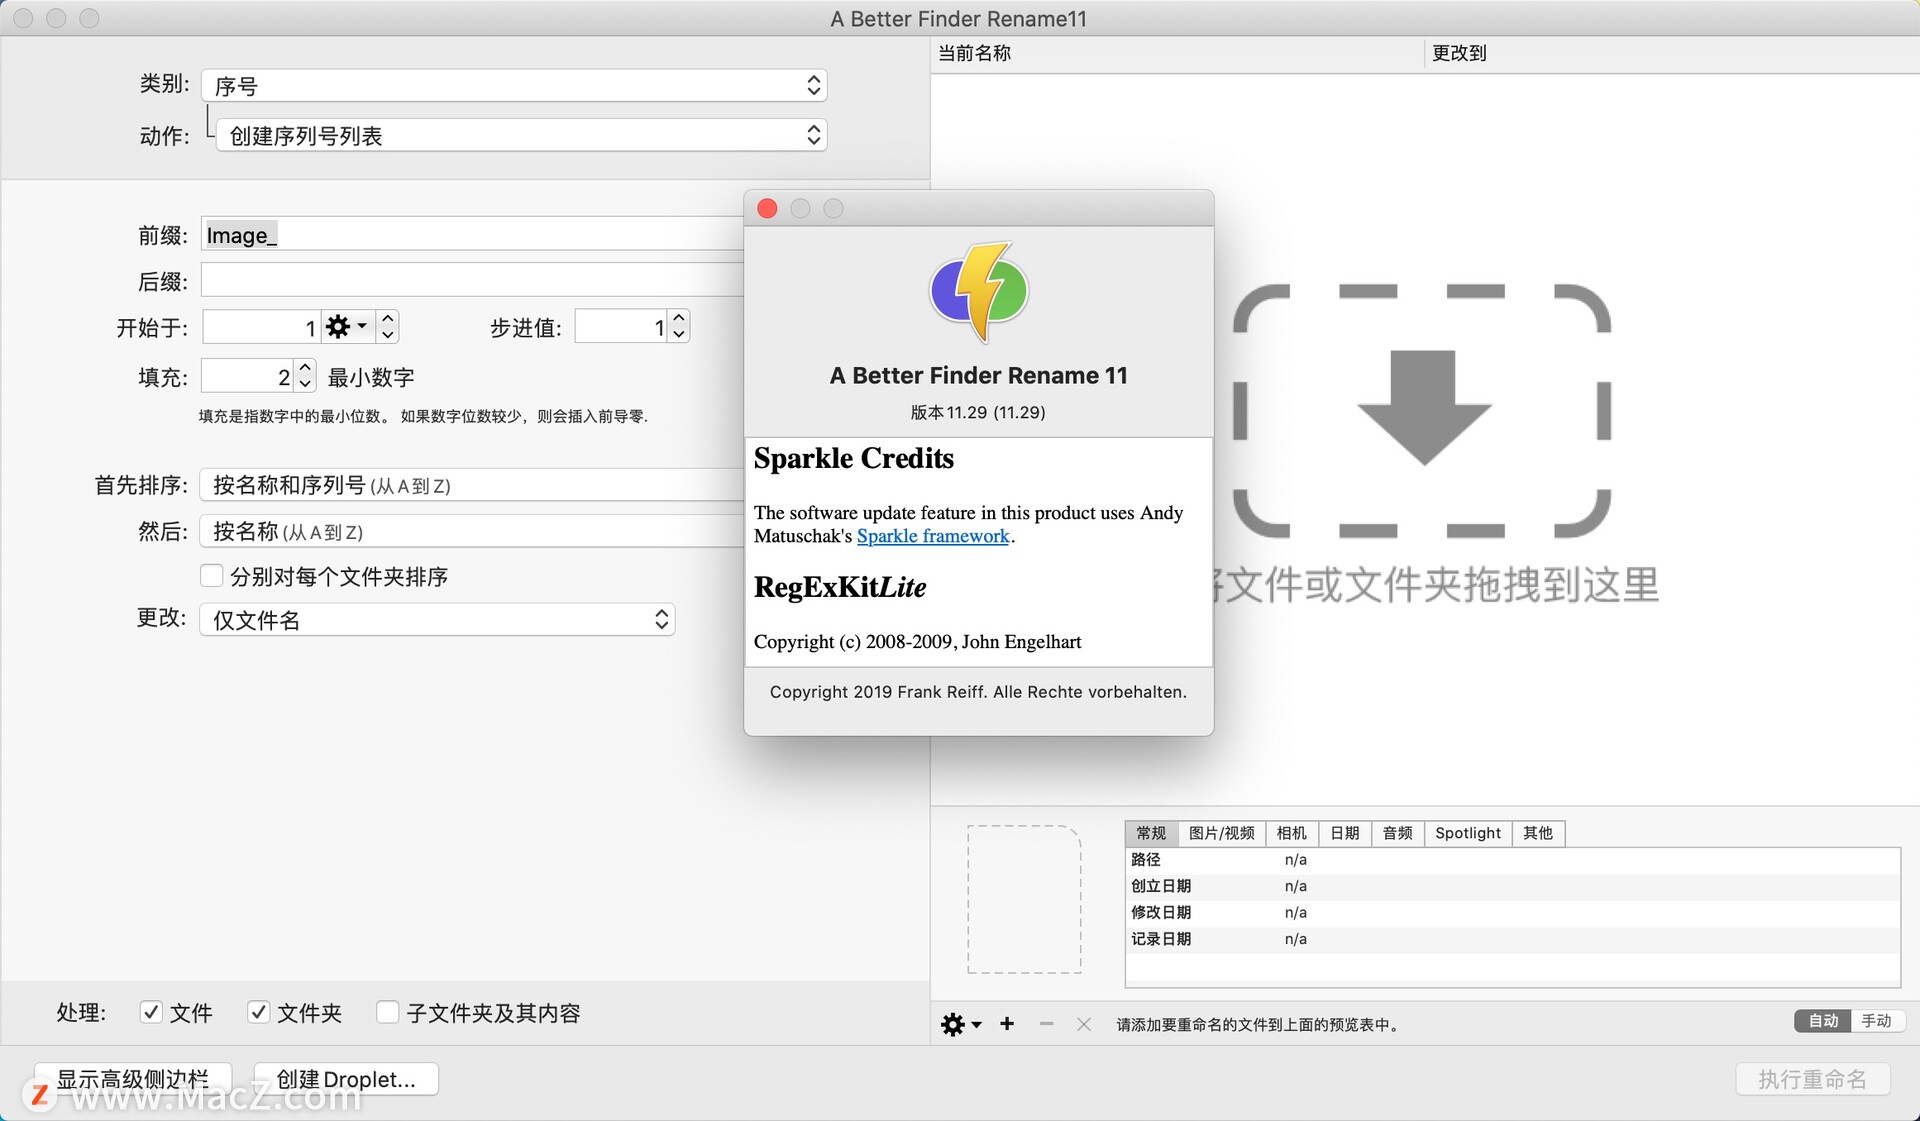Uncheck the 文件夹 checkbox

click(x=260, y=1013)
